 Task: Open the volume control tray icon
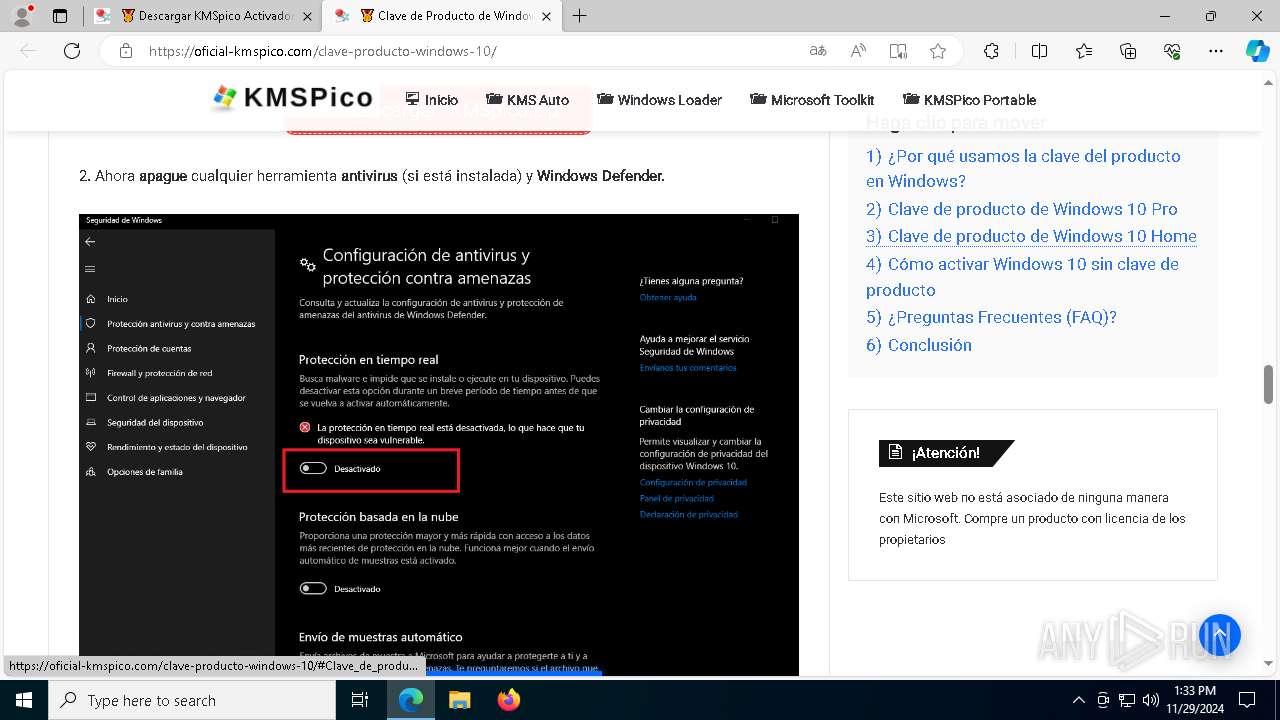tap(1150, 700)
